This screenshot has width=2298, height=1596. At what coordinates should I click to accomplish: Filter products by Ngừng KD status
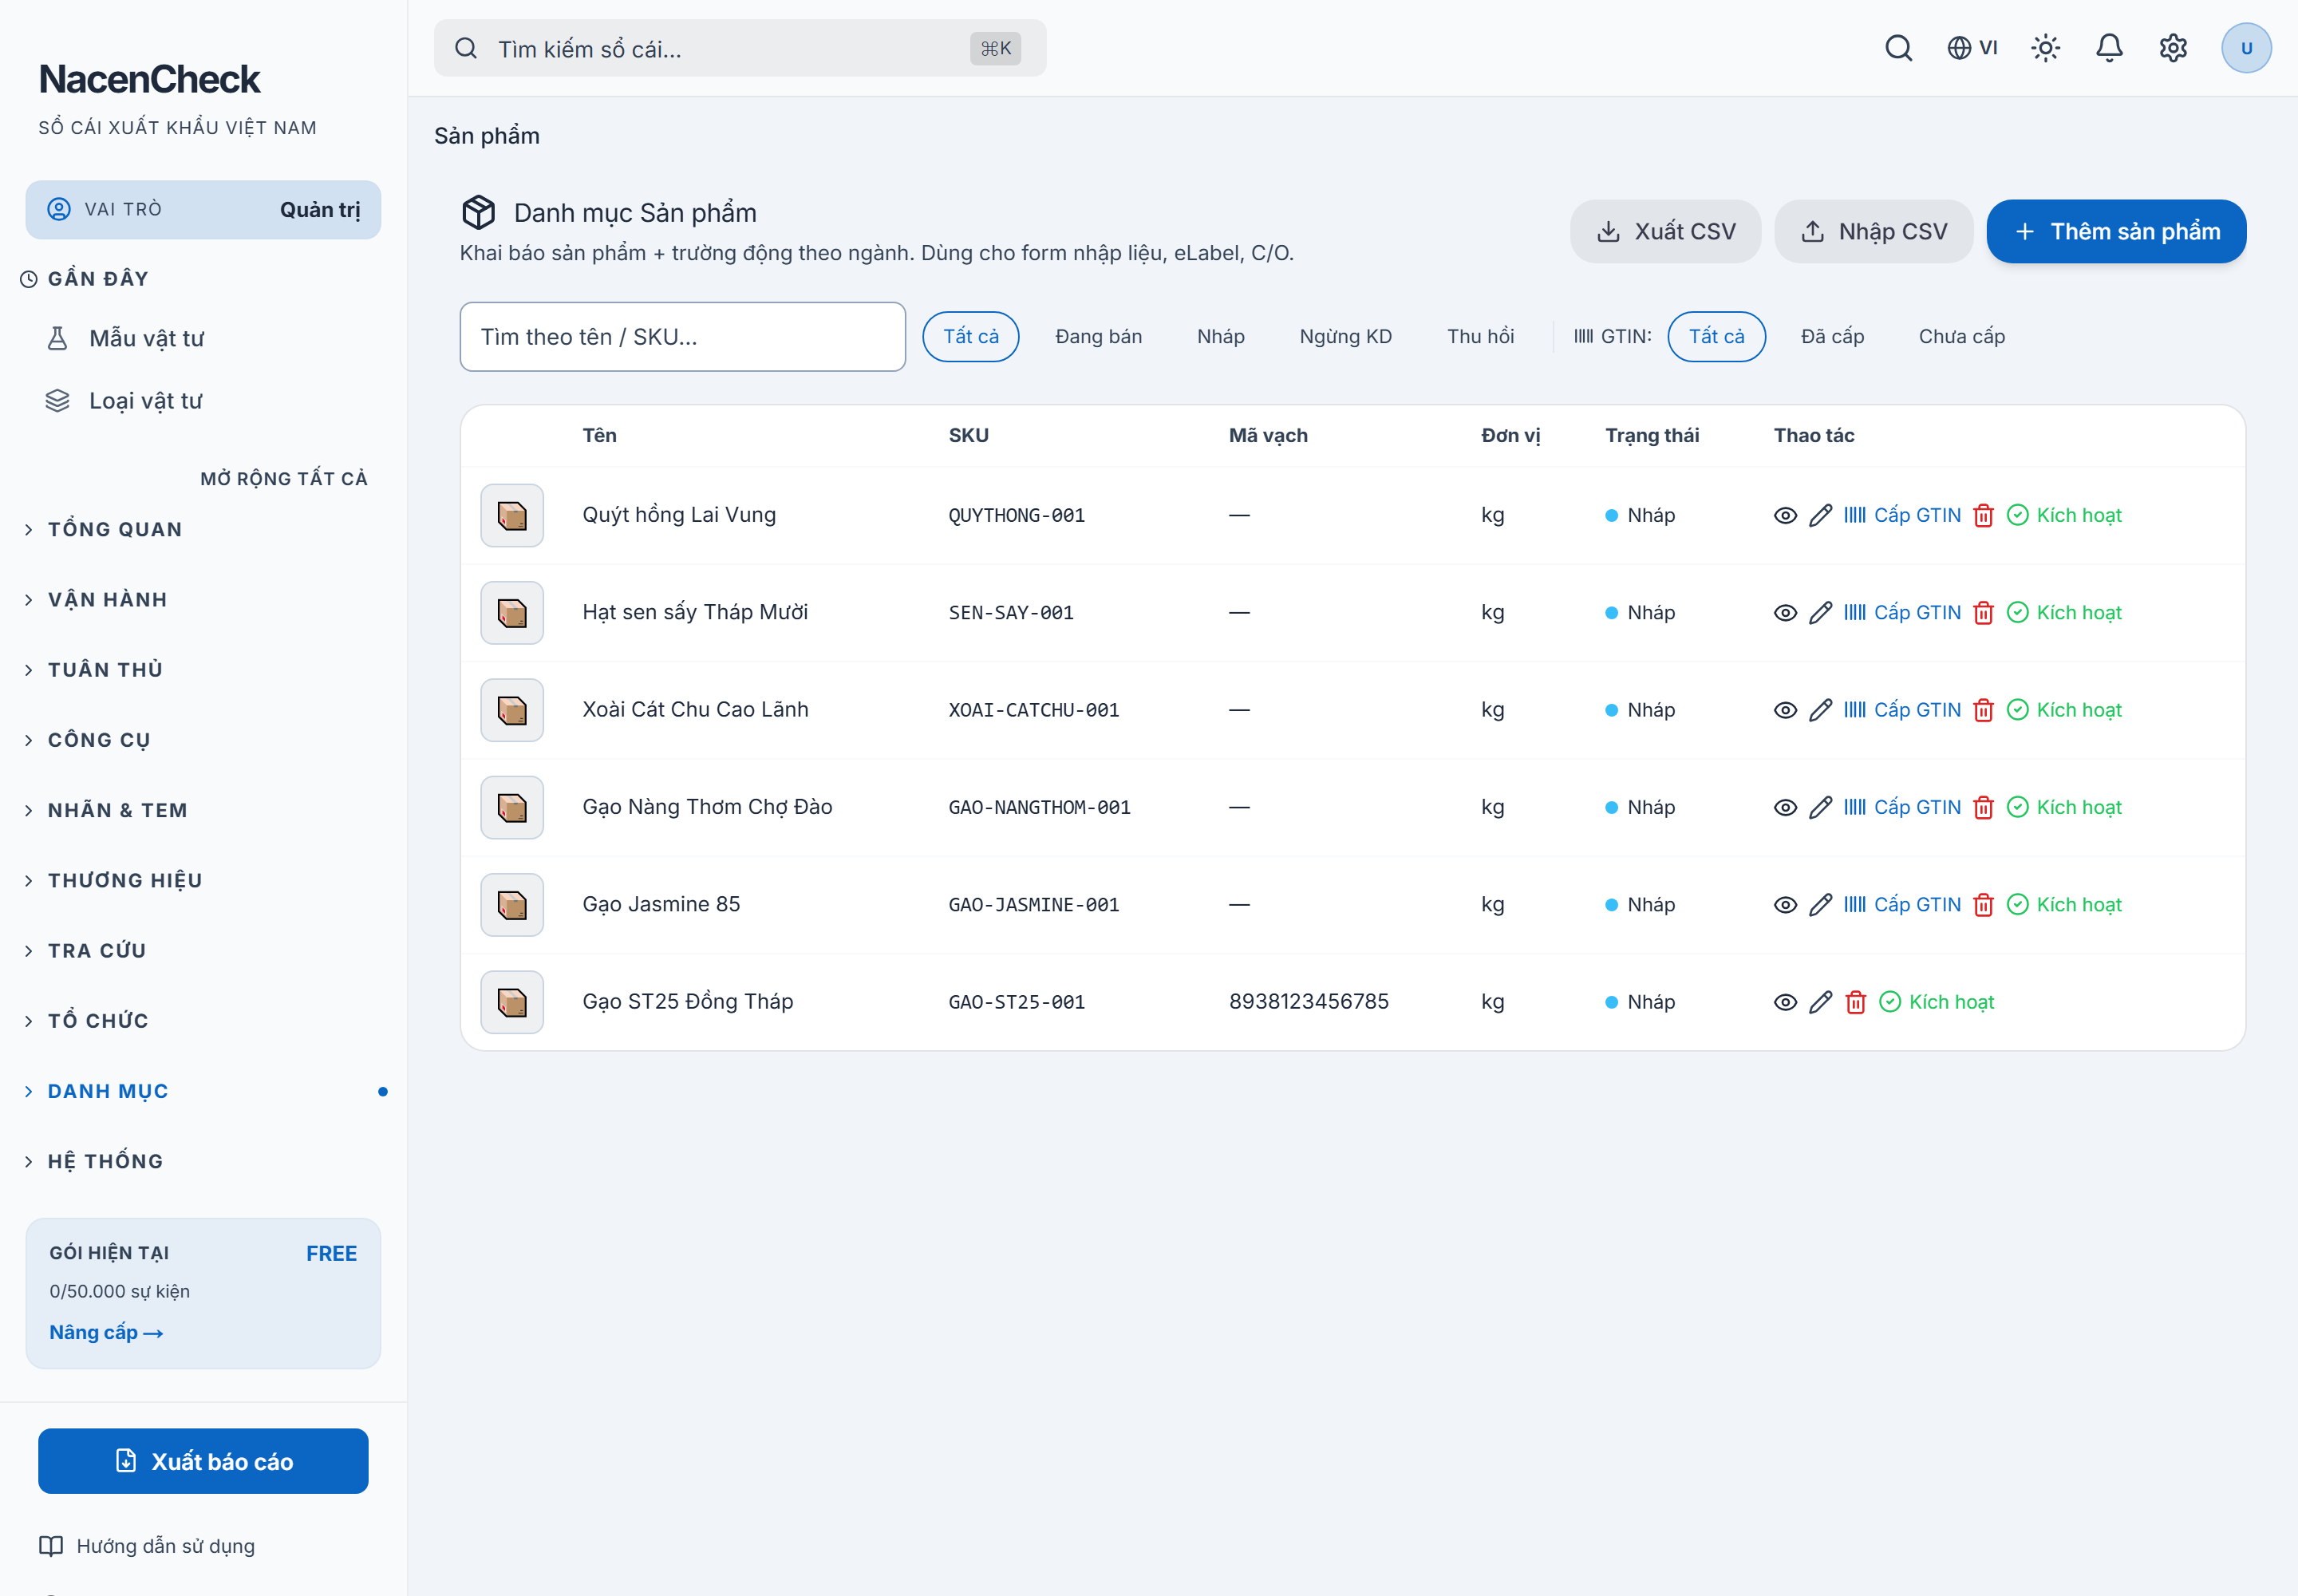(1345, 337)
